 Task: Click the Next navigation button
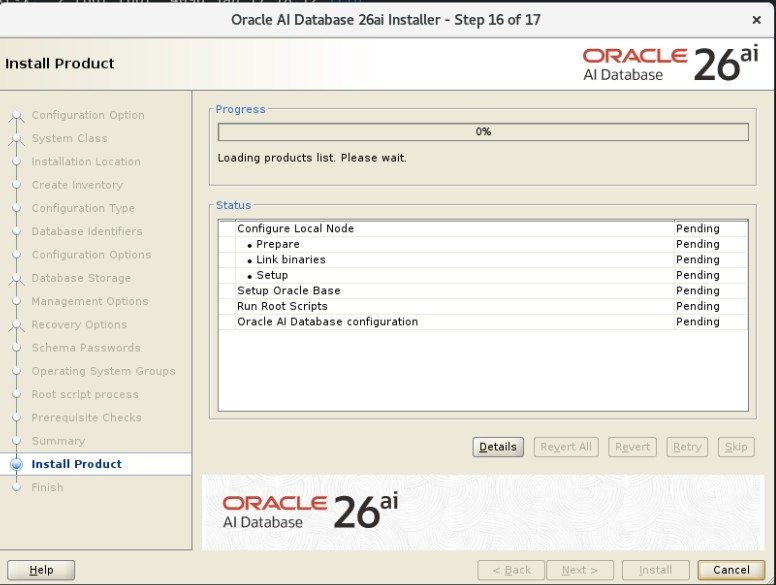coord(580,570)
